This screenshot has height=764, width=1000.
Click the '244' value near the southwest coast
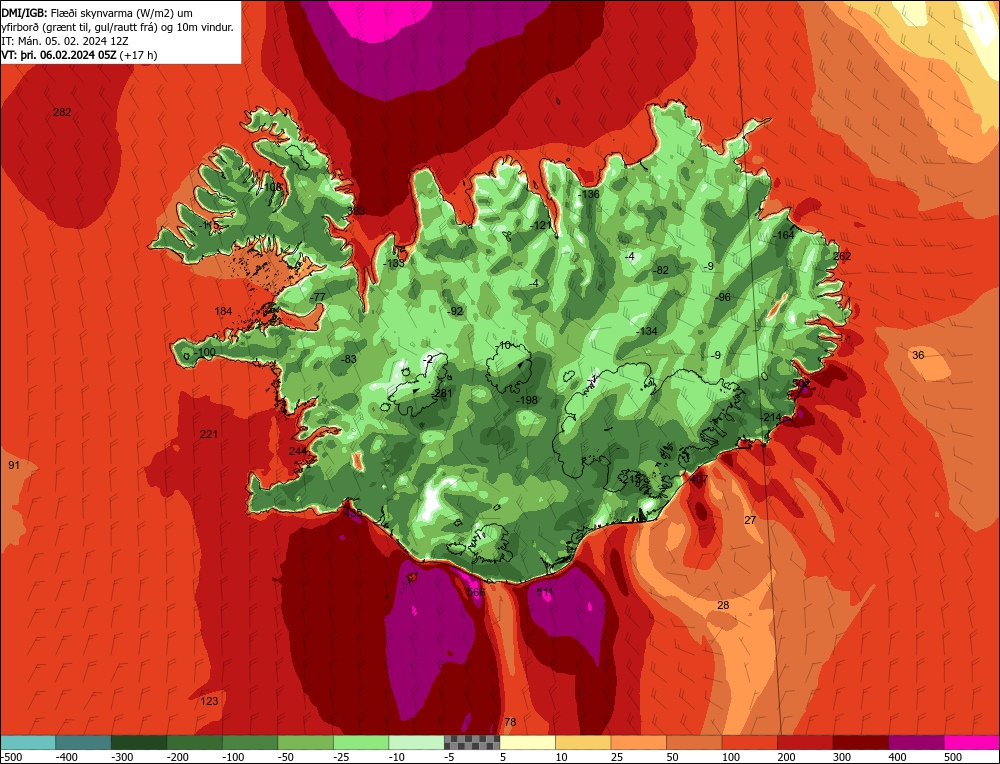pyautogui.click(x=298, y=451)
